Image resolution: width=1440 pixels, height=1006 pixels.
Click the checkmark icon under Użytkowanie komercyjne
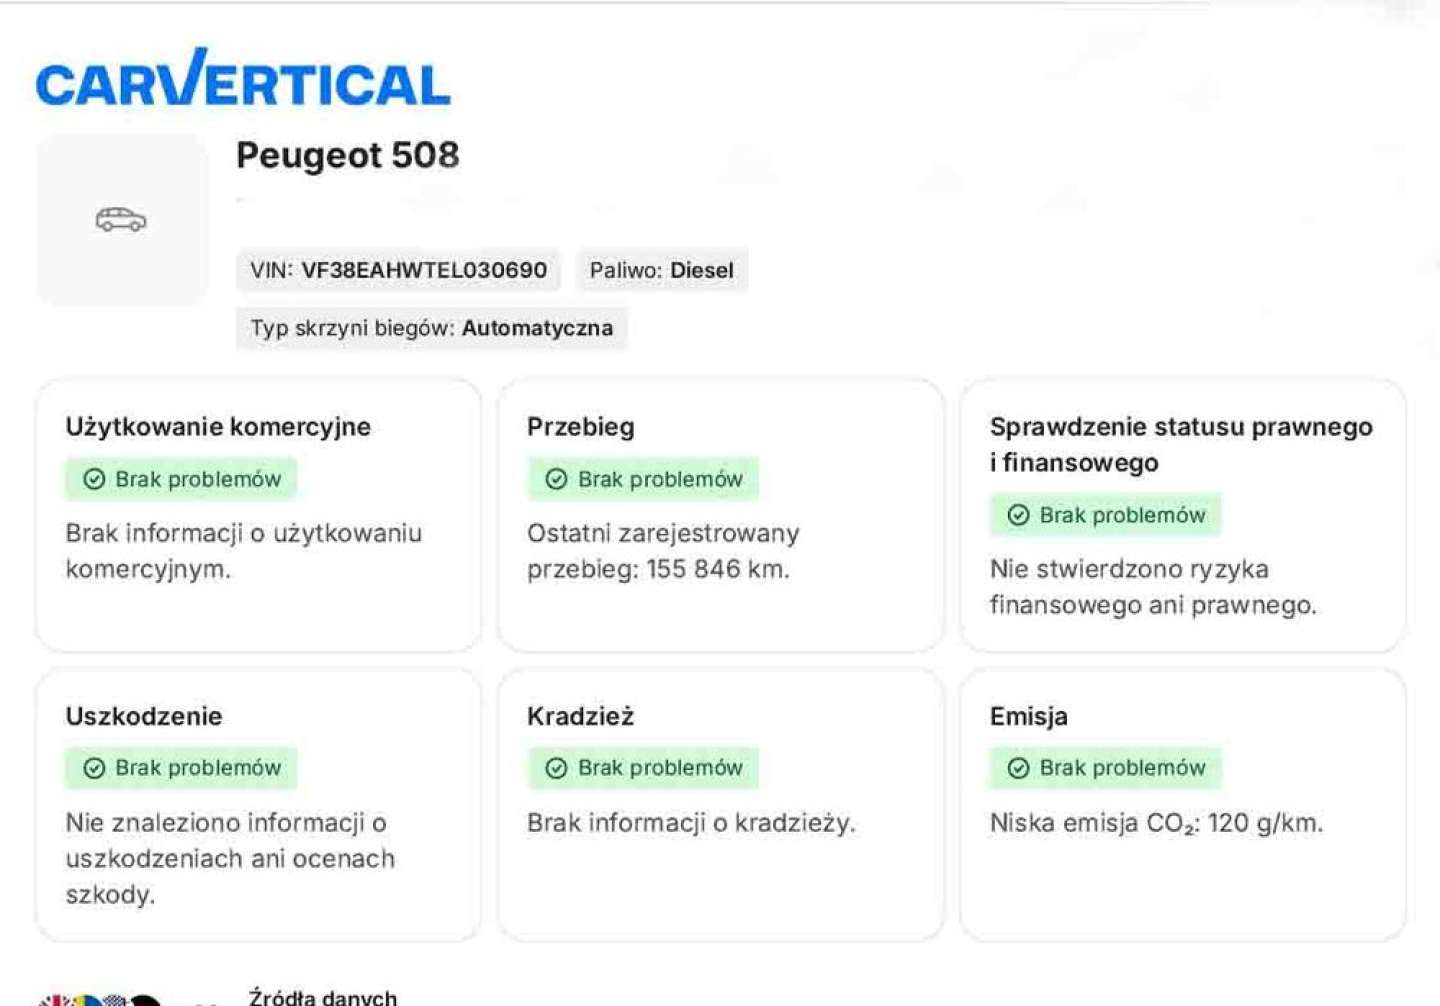[x=94, y=480]
